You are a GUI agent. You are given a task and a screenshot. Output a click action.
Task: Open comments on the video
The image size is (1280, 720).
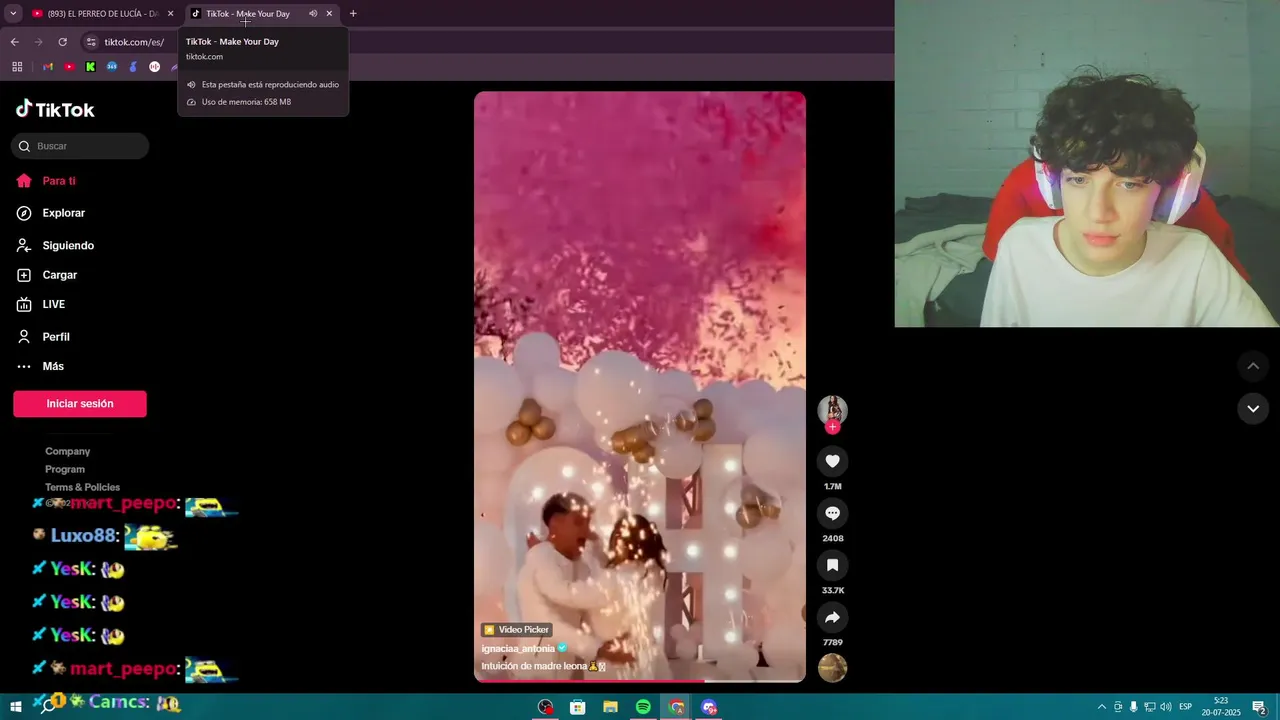[832, 513]
